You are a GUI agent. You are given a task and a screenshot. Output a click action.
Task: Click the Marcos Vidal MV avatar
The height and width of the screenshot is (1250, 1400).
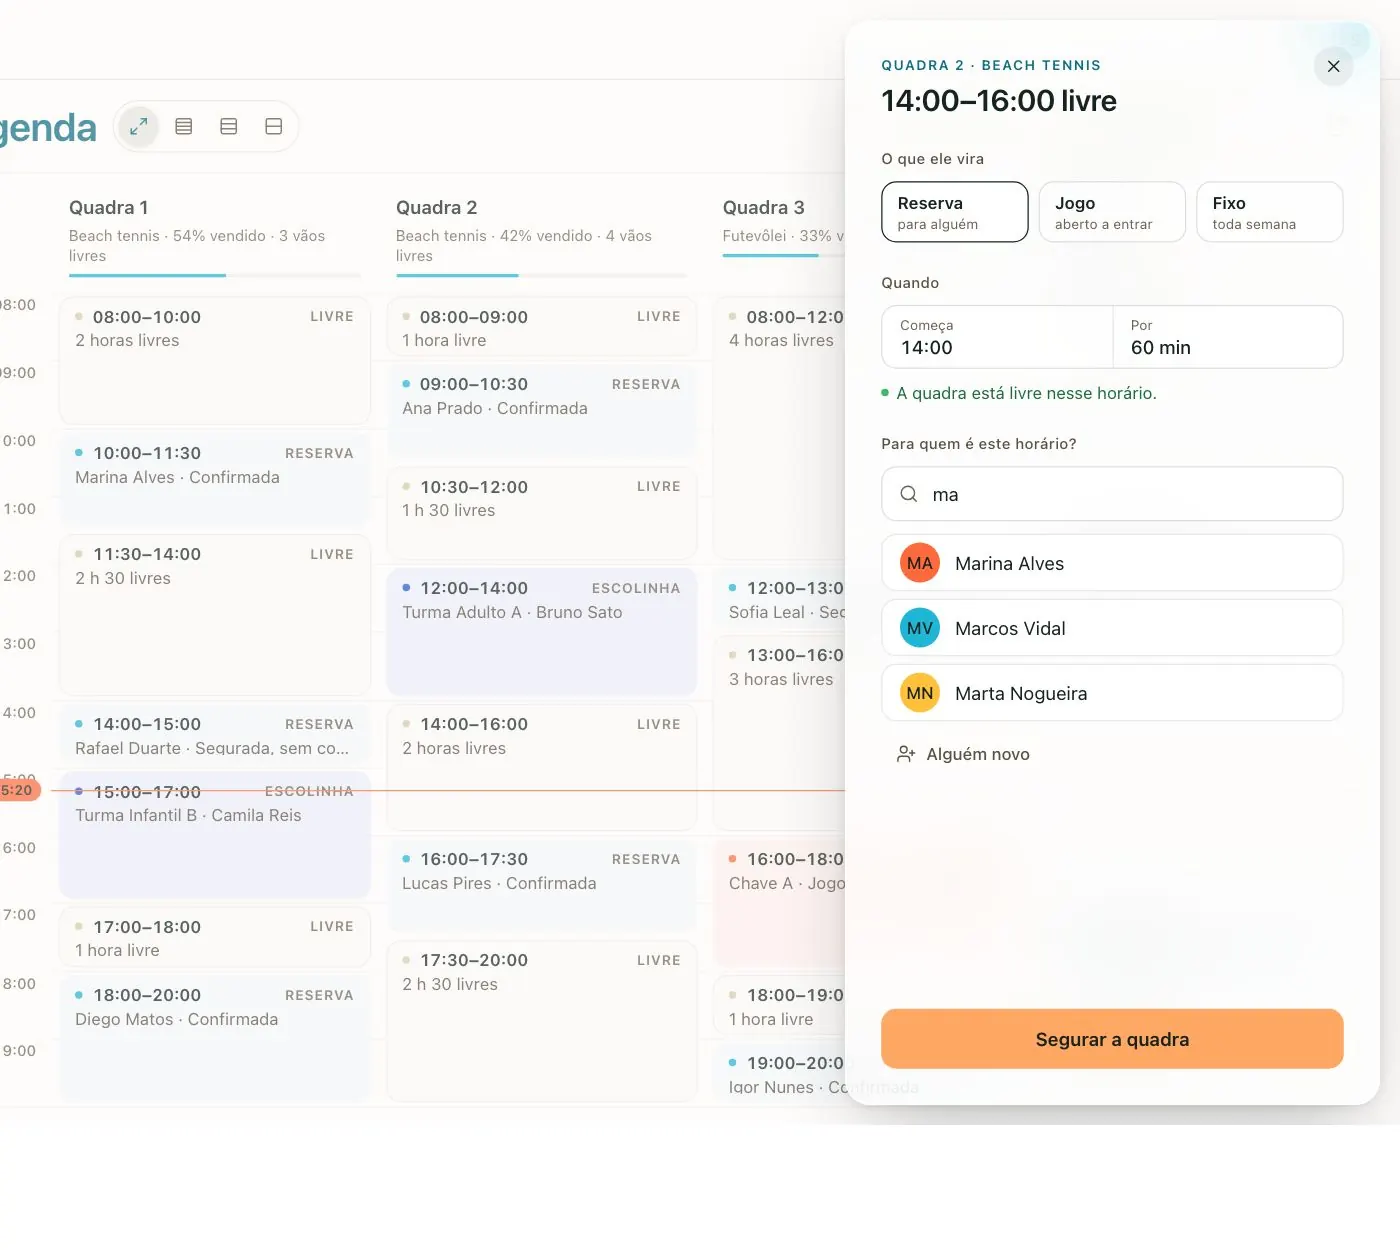click(x=920, y=628)
